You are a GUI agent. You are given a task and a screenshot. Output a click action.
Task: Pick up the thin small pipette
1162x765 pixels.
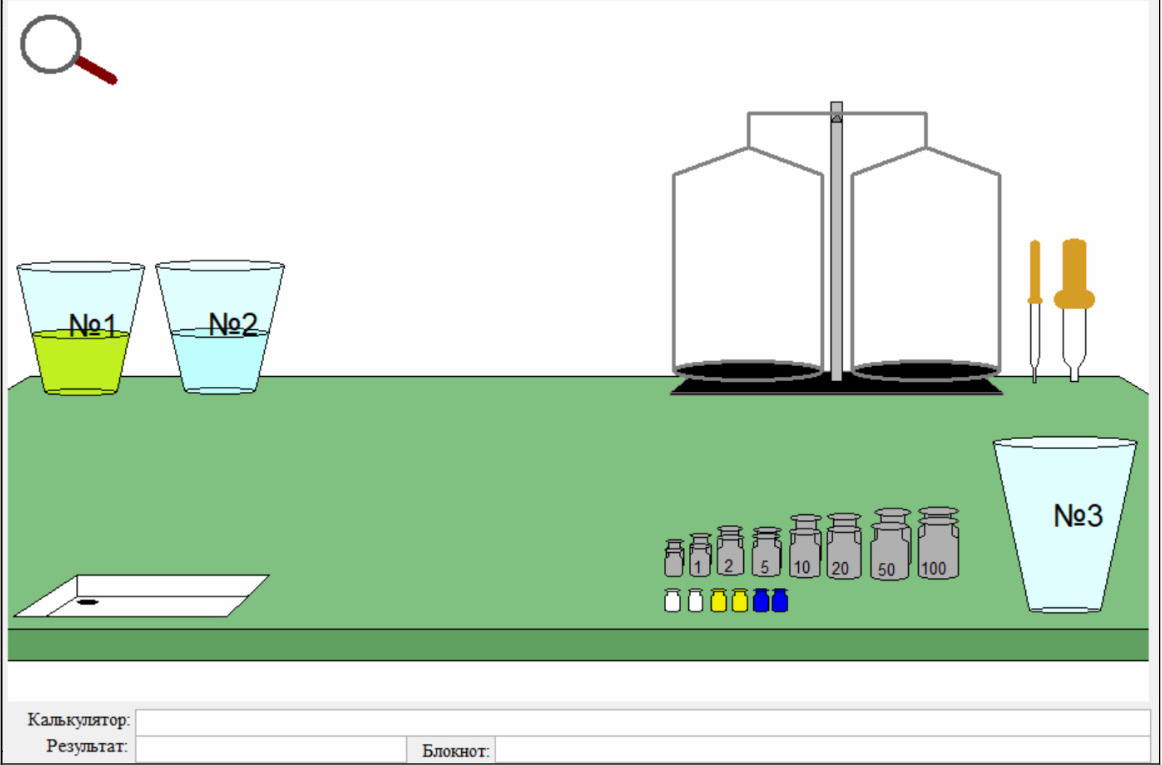tap(1035, 311)
